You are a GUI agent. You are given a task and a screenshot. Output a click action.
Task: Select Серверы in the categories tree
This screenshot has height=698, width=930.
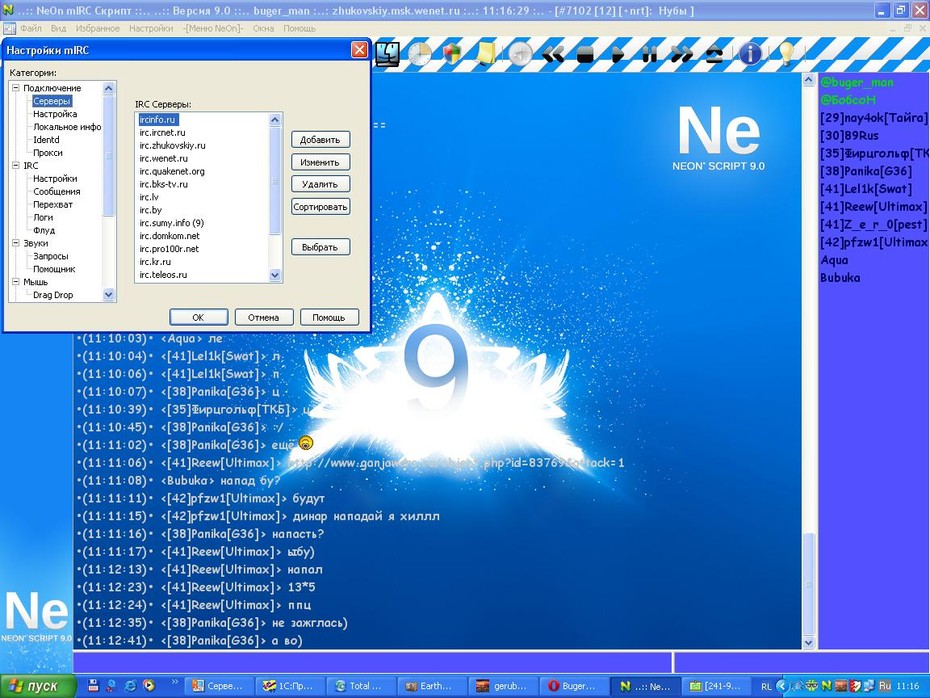(52, 101)
